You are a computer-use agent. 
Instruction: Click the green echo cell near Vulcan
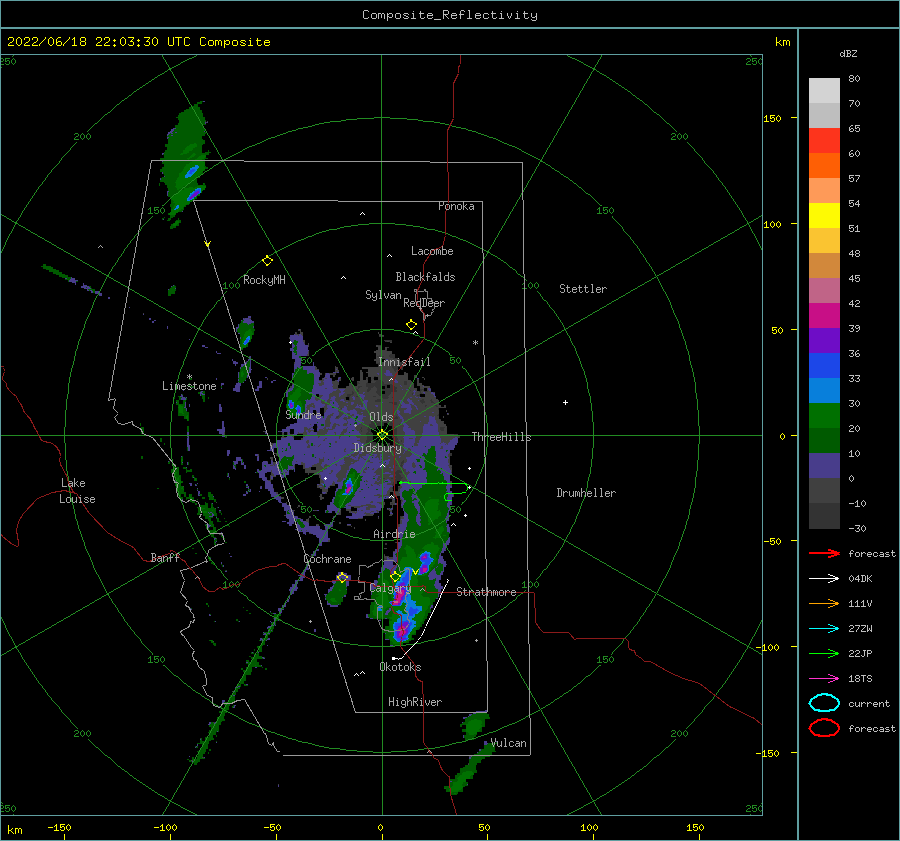(474, 726)
